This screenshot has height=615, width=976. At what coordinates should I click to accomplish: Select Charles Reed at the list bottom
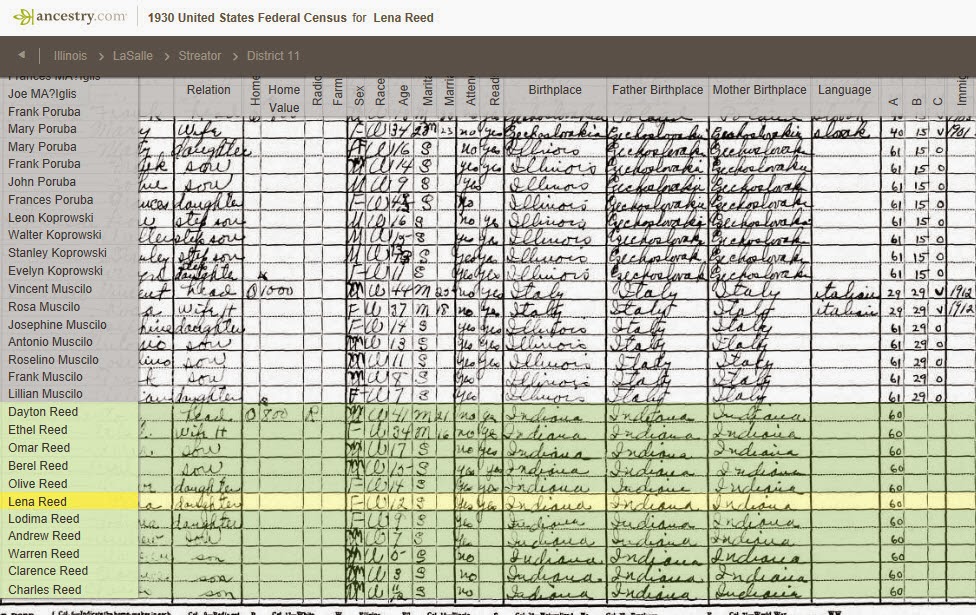(x=45, y=589)
